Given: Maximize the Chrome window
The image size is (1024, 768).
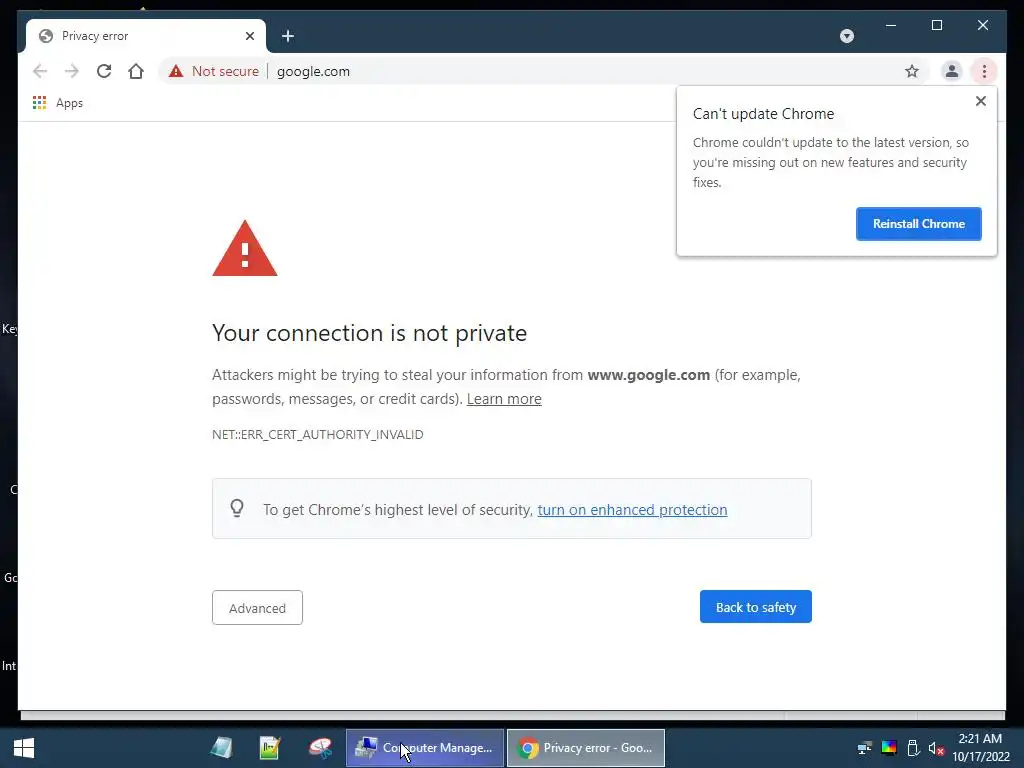Looking at the screenshot, I should coord(936,25).
